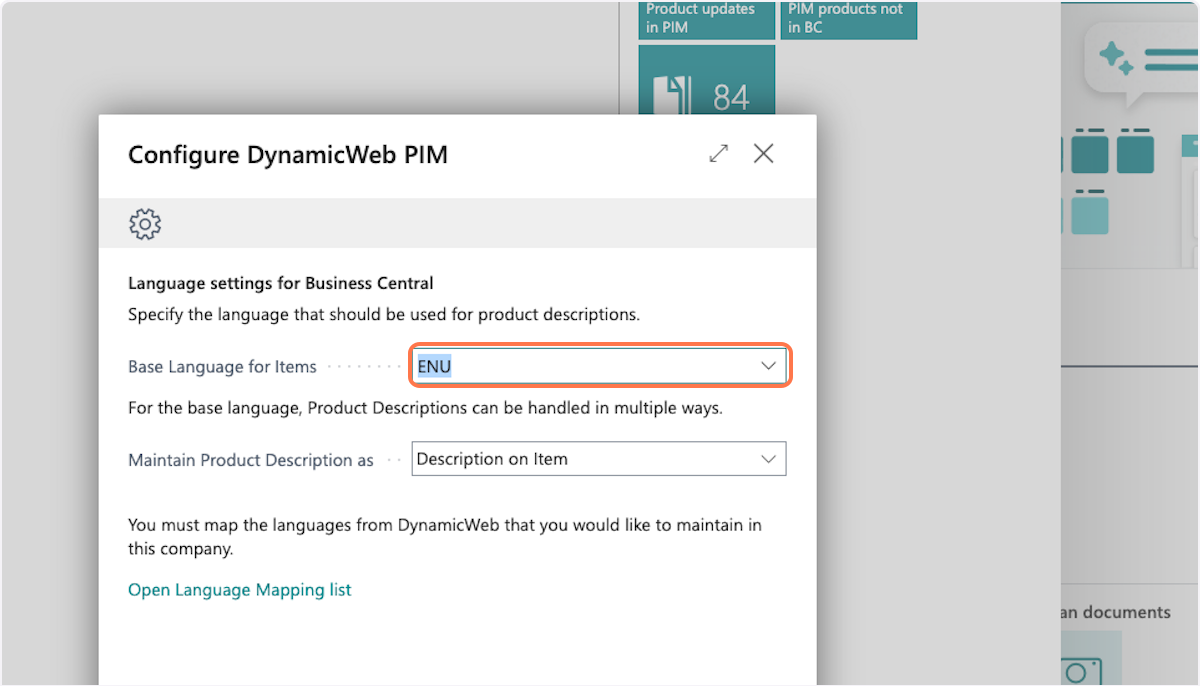Click into the ENU base language field

(x=580, y=366)
